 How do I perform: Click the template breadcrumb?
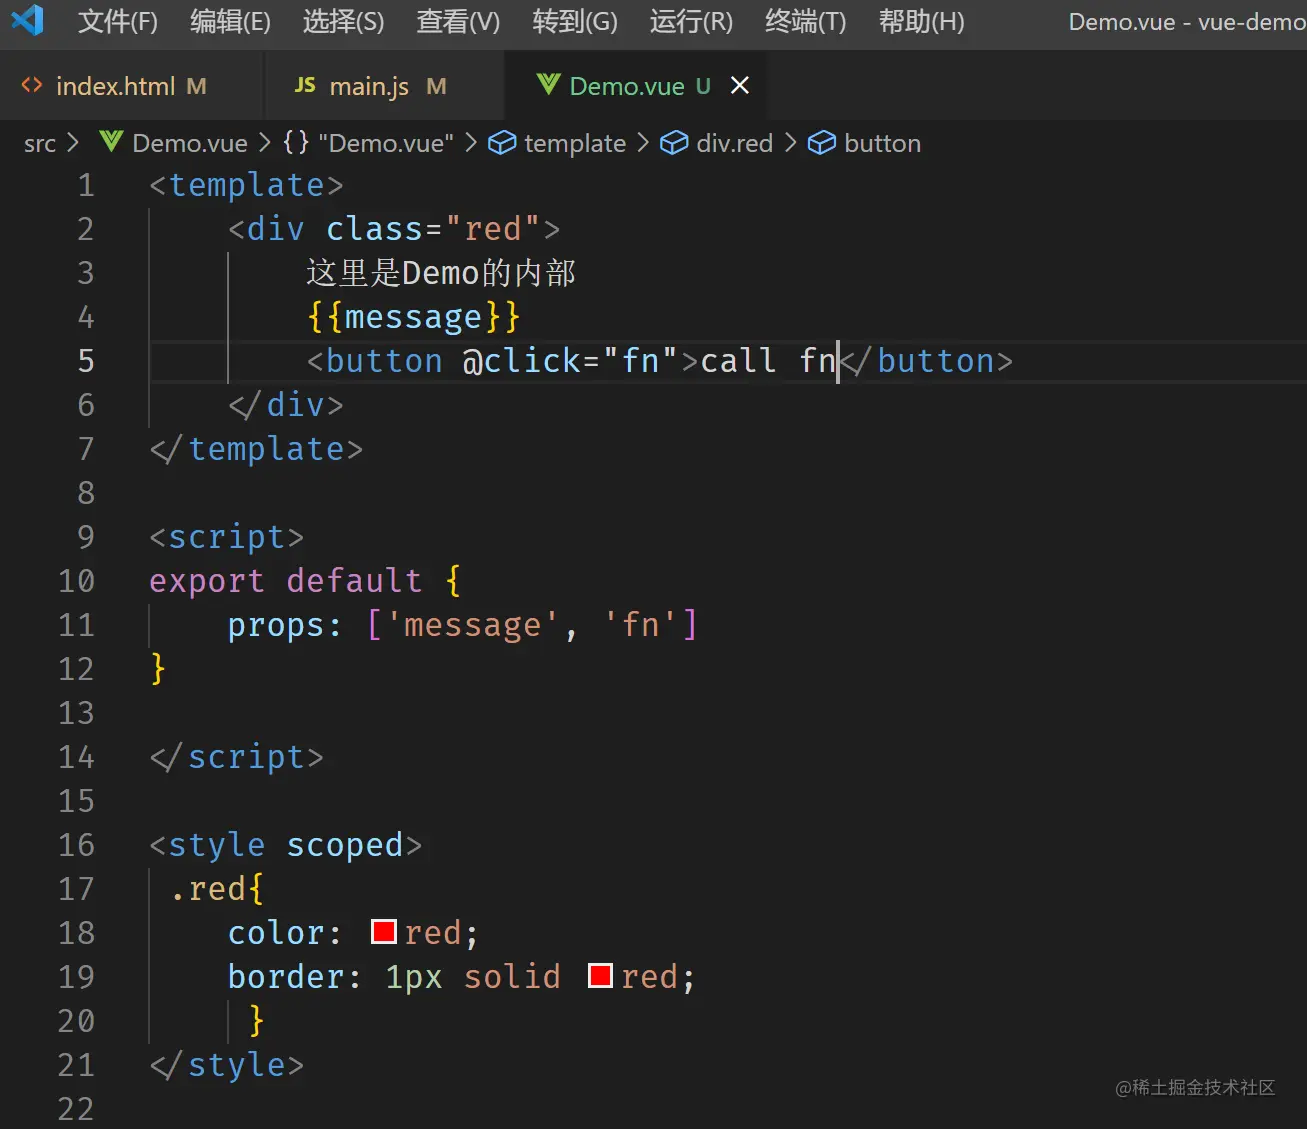pos(575,143)
